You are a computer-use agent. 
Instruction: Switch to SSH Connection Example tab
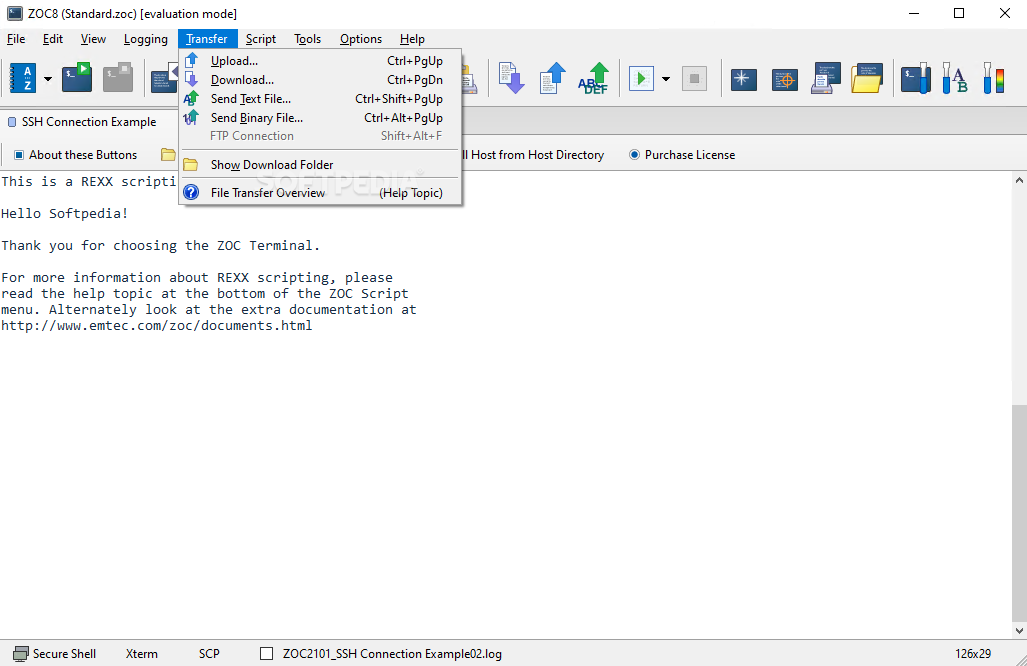[x=83, y=122]
